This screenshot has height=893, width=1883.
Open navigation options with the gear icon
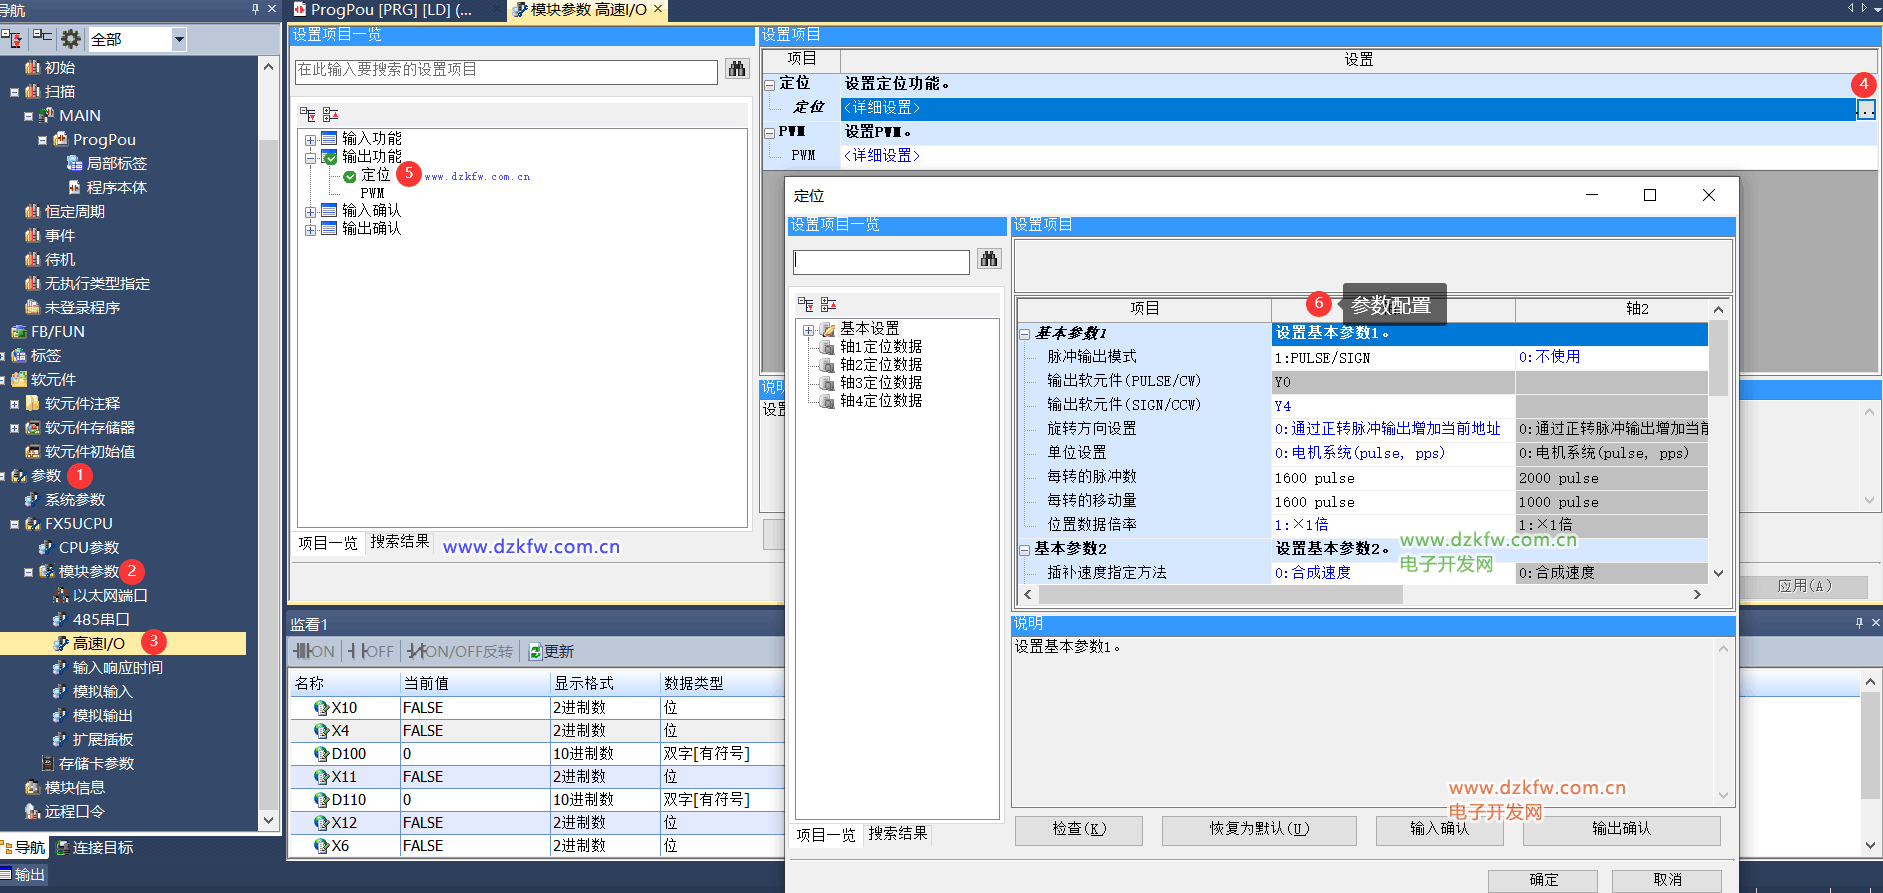point(70,39)
